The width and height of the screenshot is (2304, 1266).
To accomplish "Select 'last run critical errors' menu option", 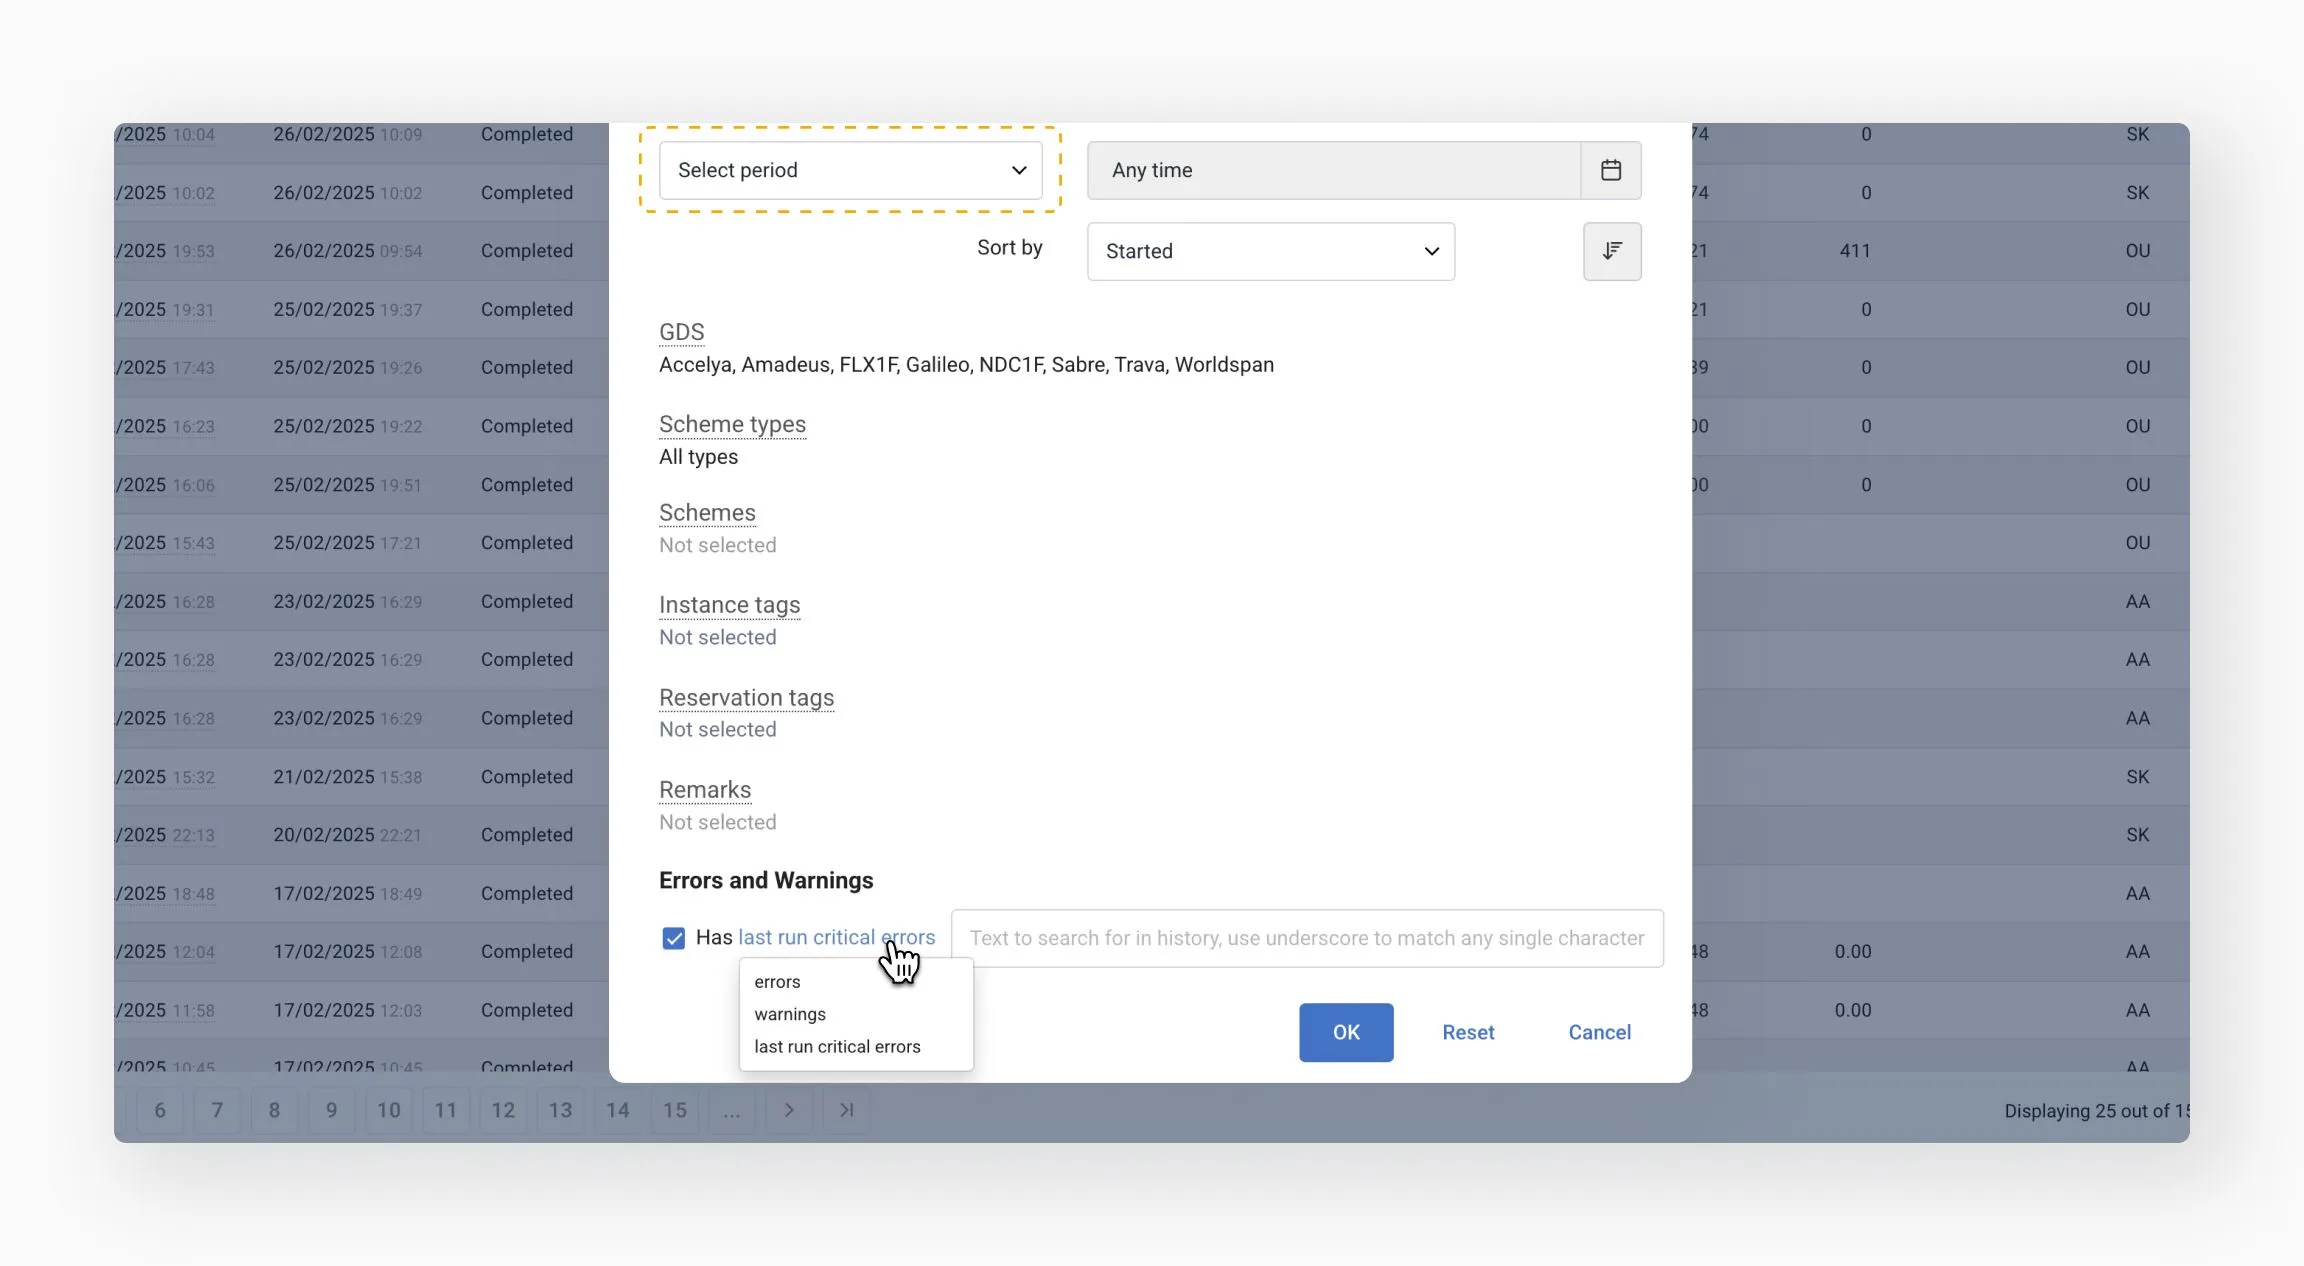I will pyautogui.click(x=836, y=1047).
